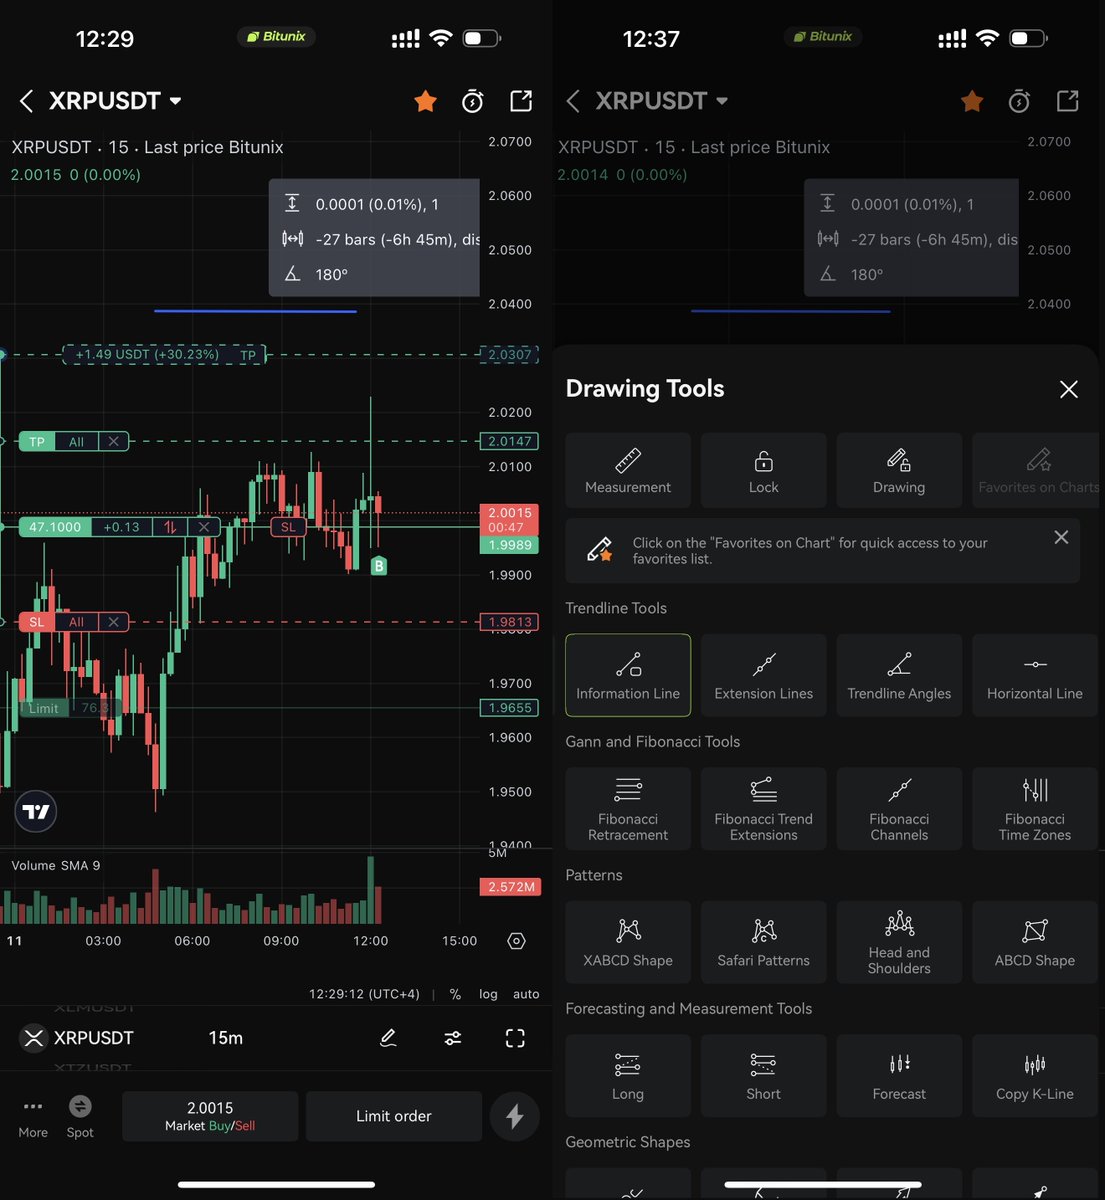This screenshot has width=1105, height=1200.
Task: Open chart settings gear near time axis
Action: pos(516,941)
